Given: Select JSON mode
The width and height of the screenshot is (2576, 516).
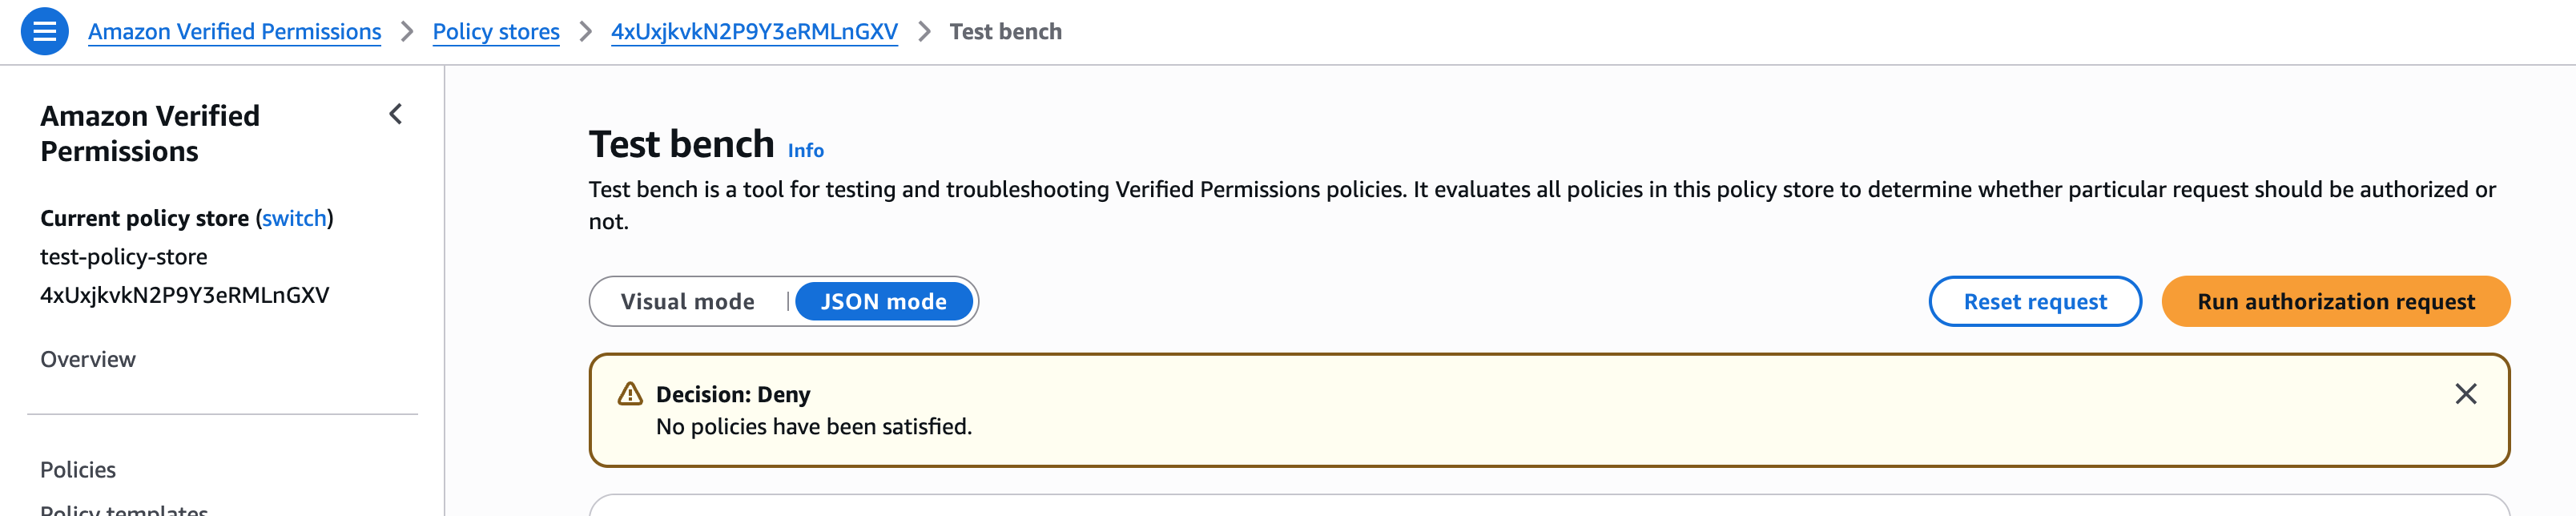Looking at the screenshot, I should [x=883, y=302].
